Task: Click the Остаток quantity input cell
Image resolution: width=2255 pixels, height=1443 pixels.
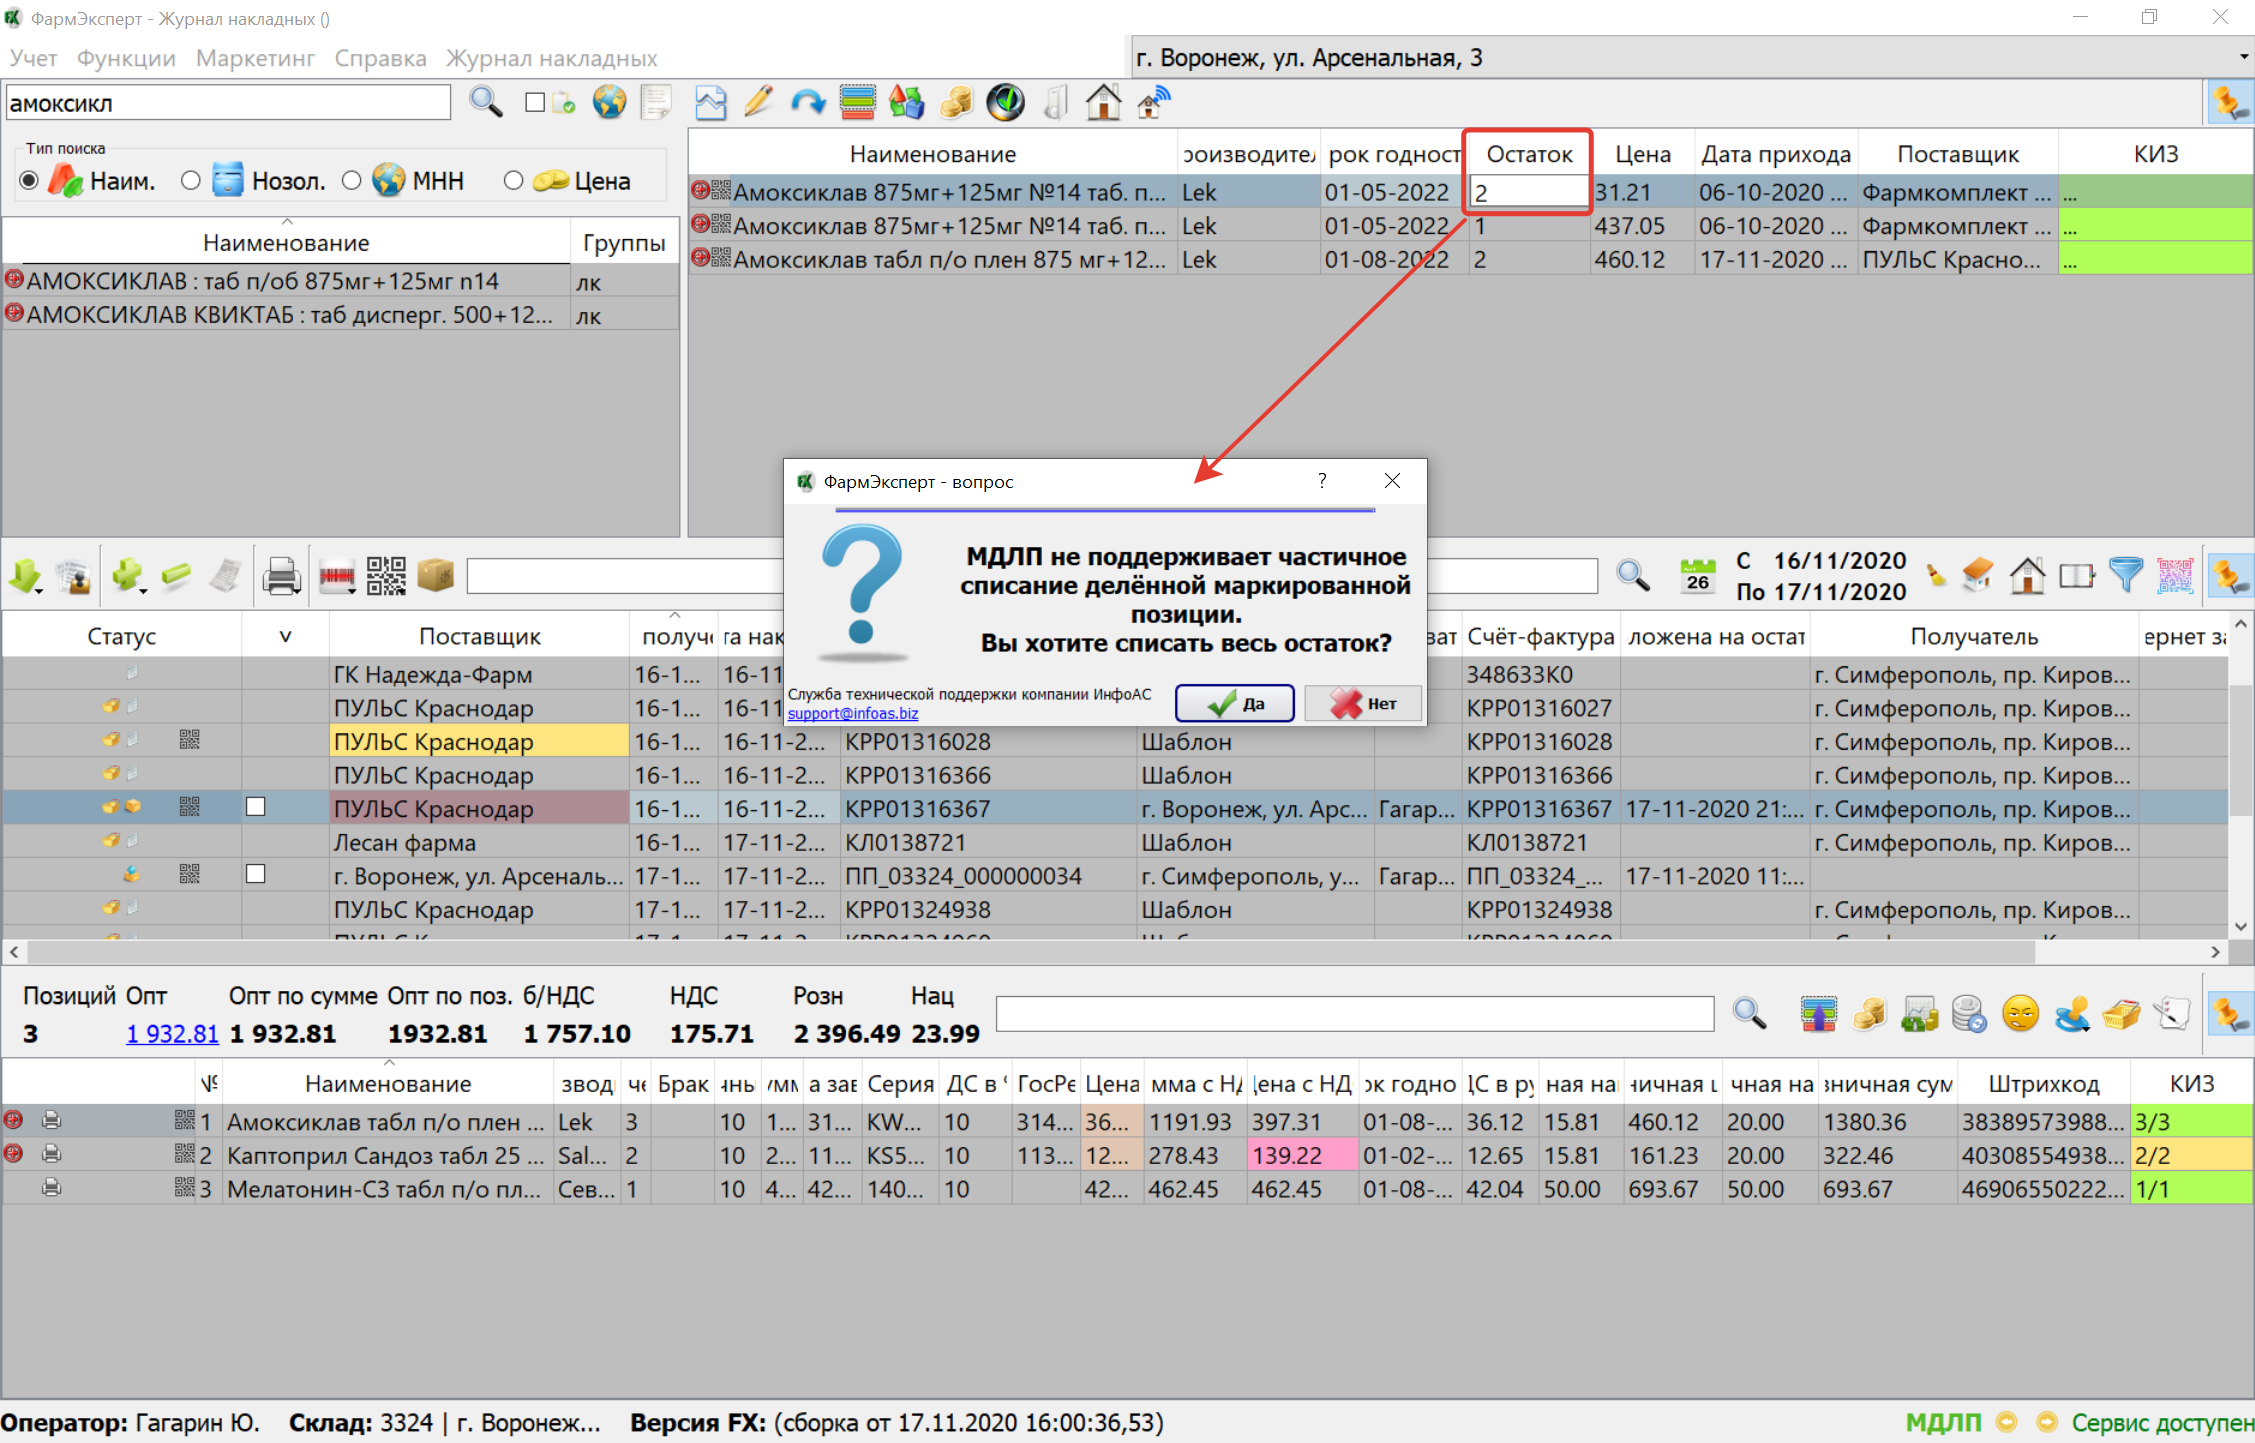Action: [1527, 192]
